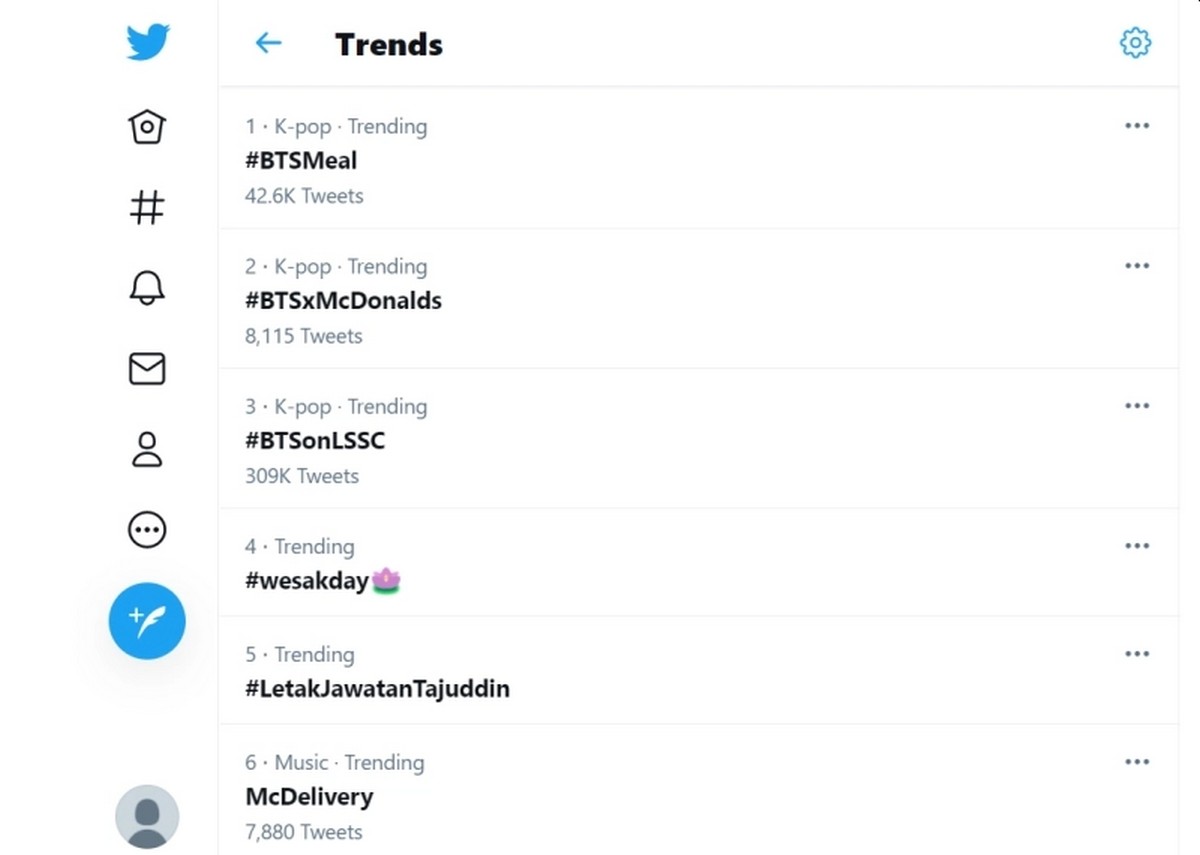Open Messages envelope icon

coord(147,369)
